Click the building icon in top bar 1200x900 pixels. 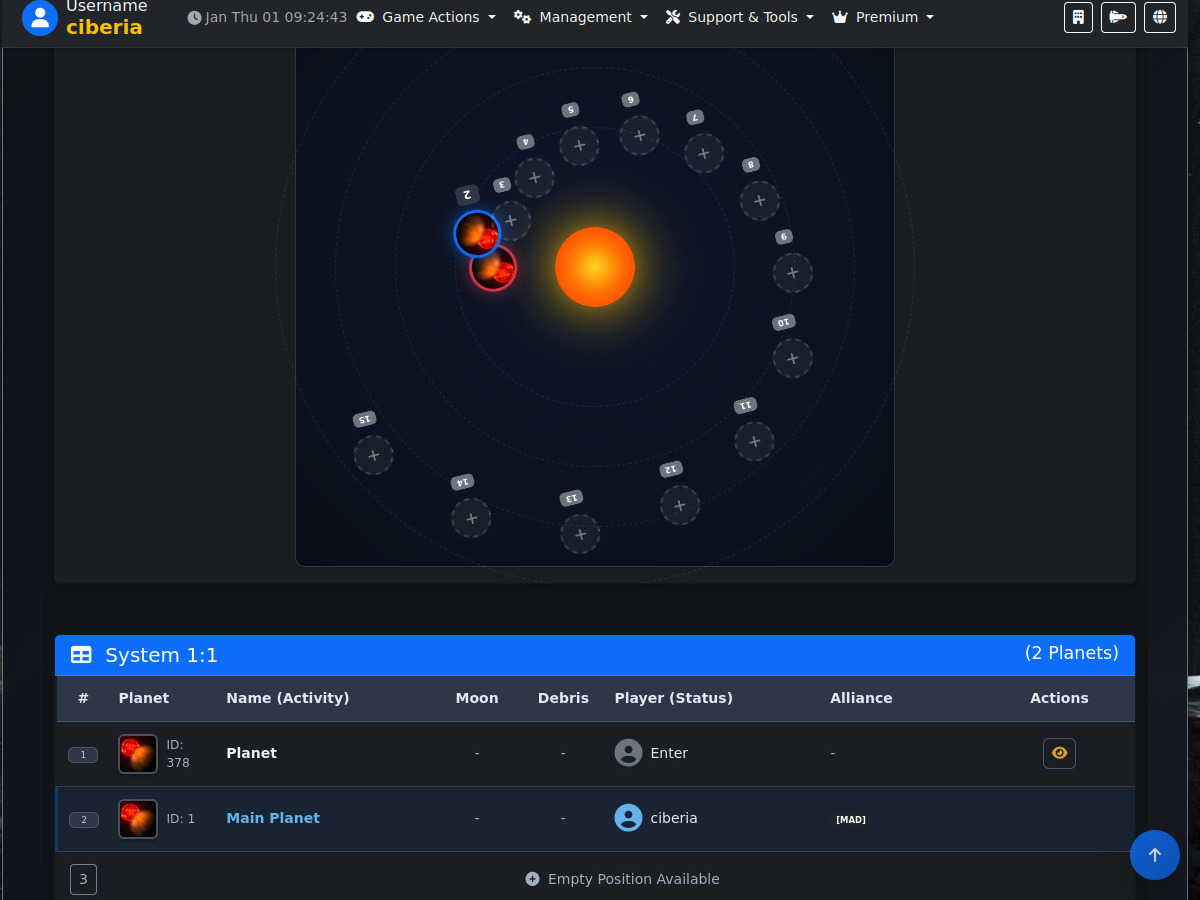[x=1078, y=17]
